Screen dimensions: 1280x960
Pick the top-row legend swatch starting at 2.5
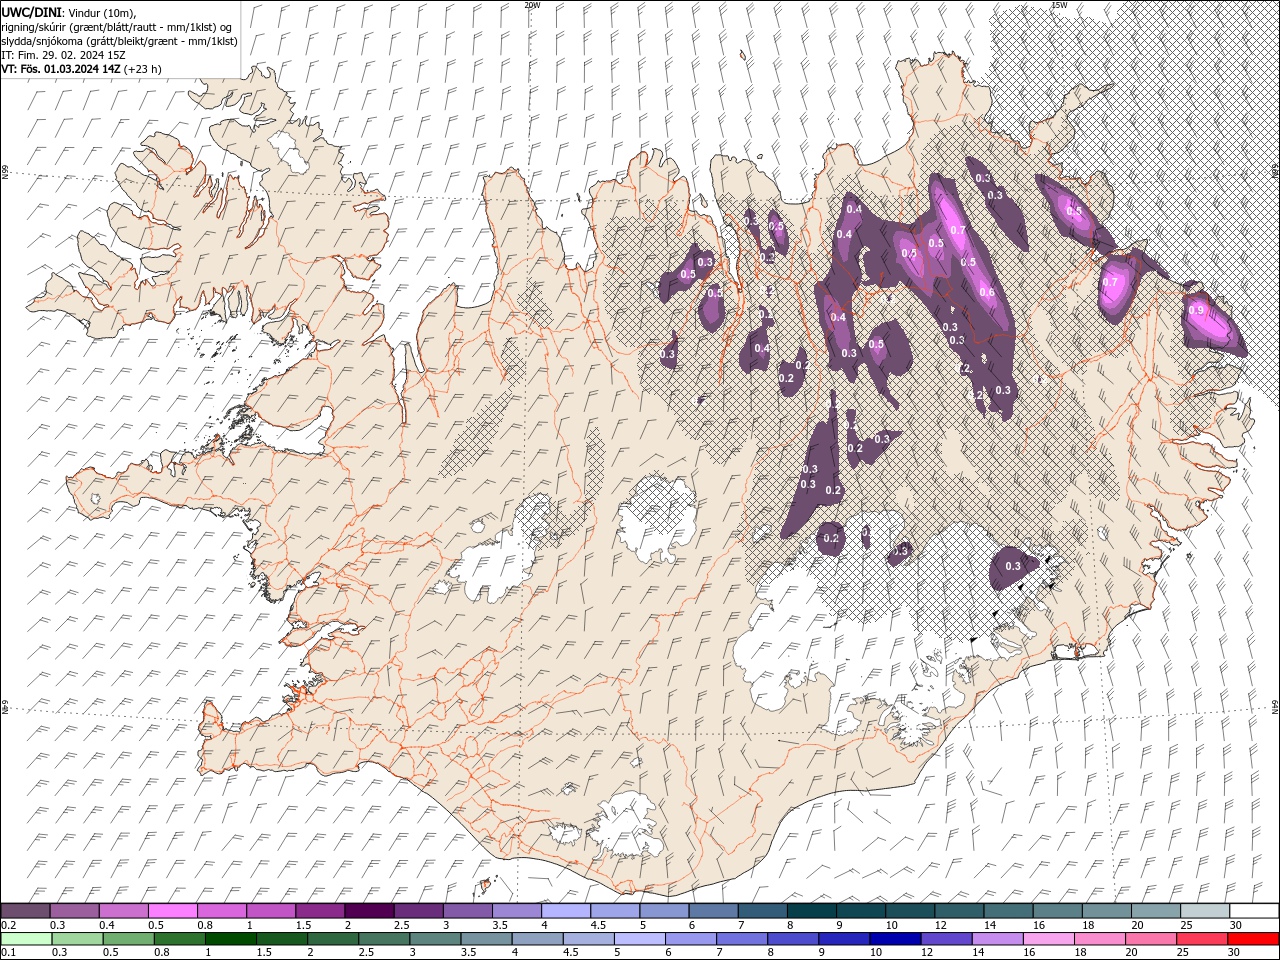417,911
